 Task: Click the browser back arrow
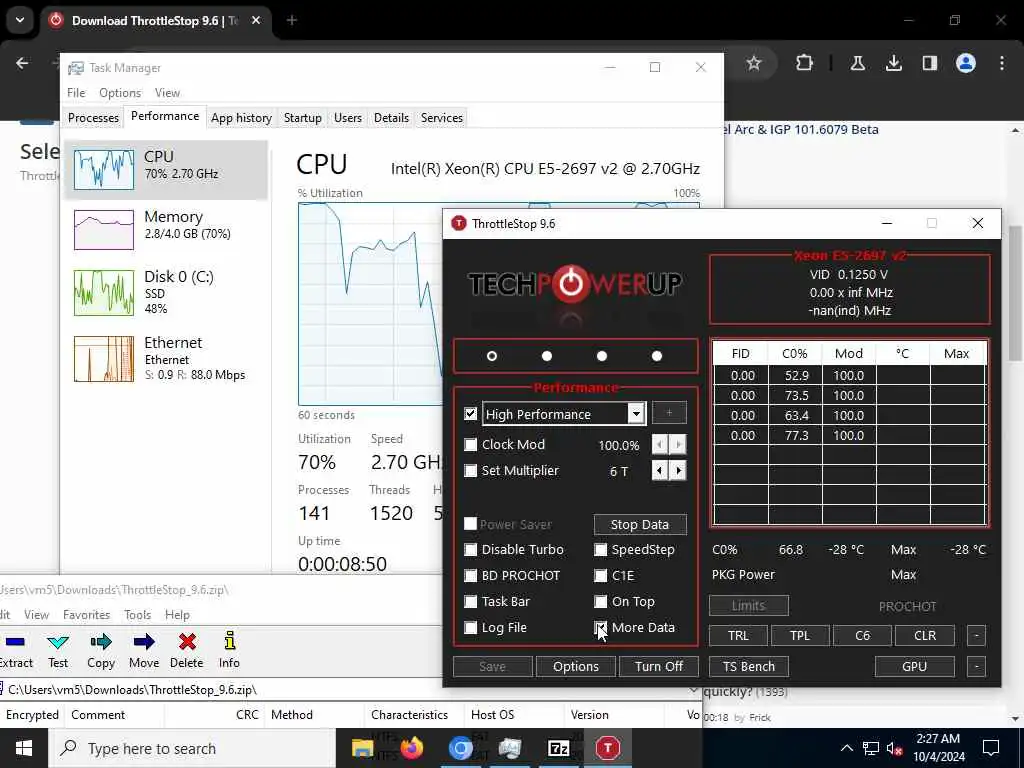pyautogui.click(x=22, y=63)
